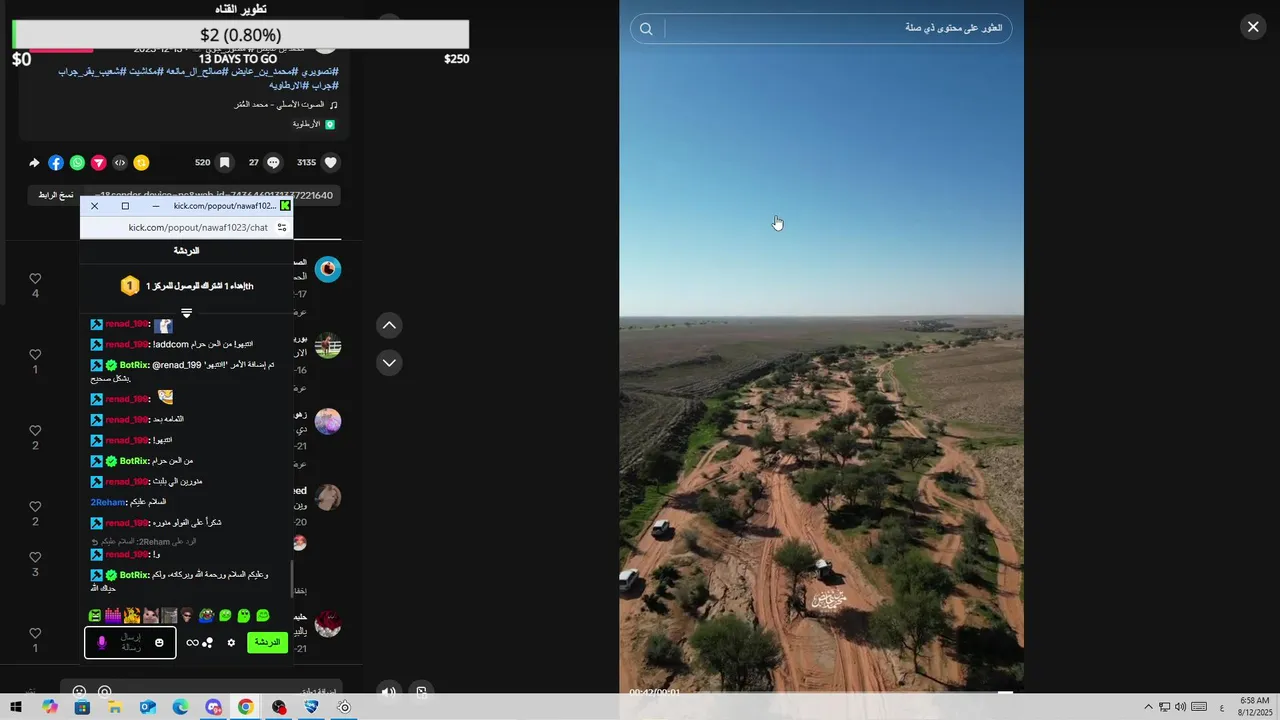
Task: Collapse the Kick chat leaderboard expander
Action: [186, 313]
